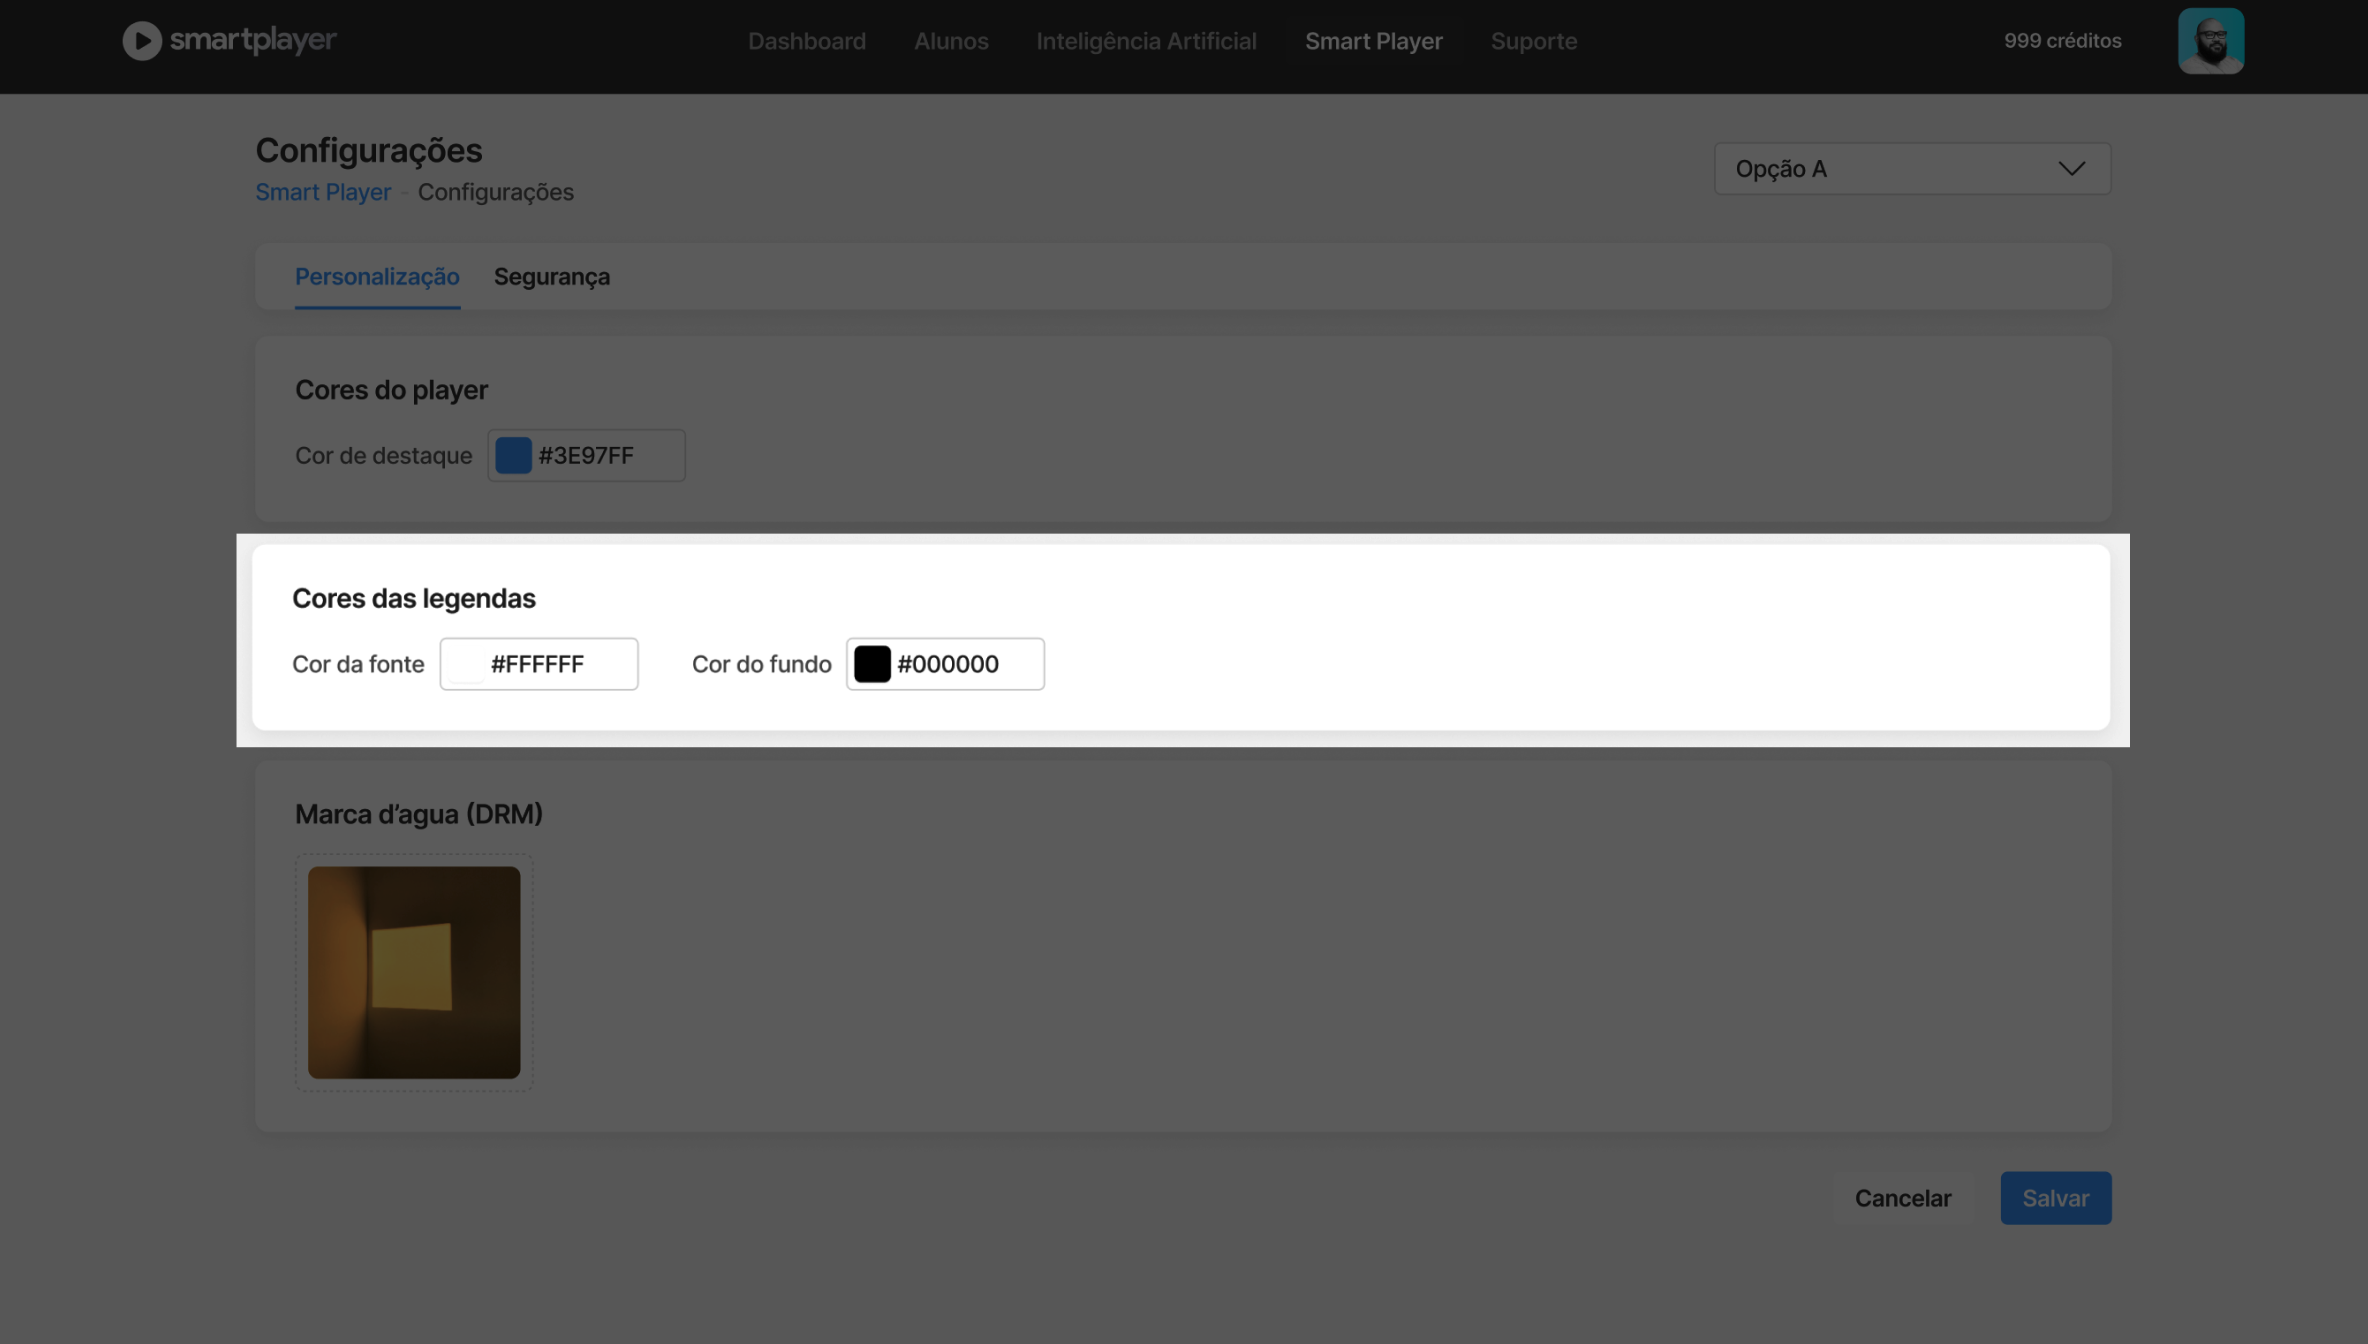Expand the Opção A dropdown chevron

coord(2071,169)
